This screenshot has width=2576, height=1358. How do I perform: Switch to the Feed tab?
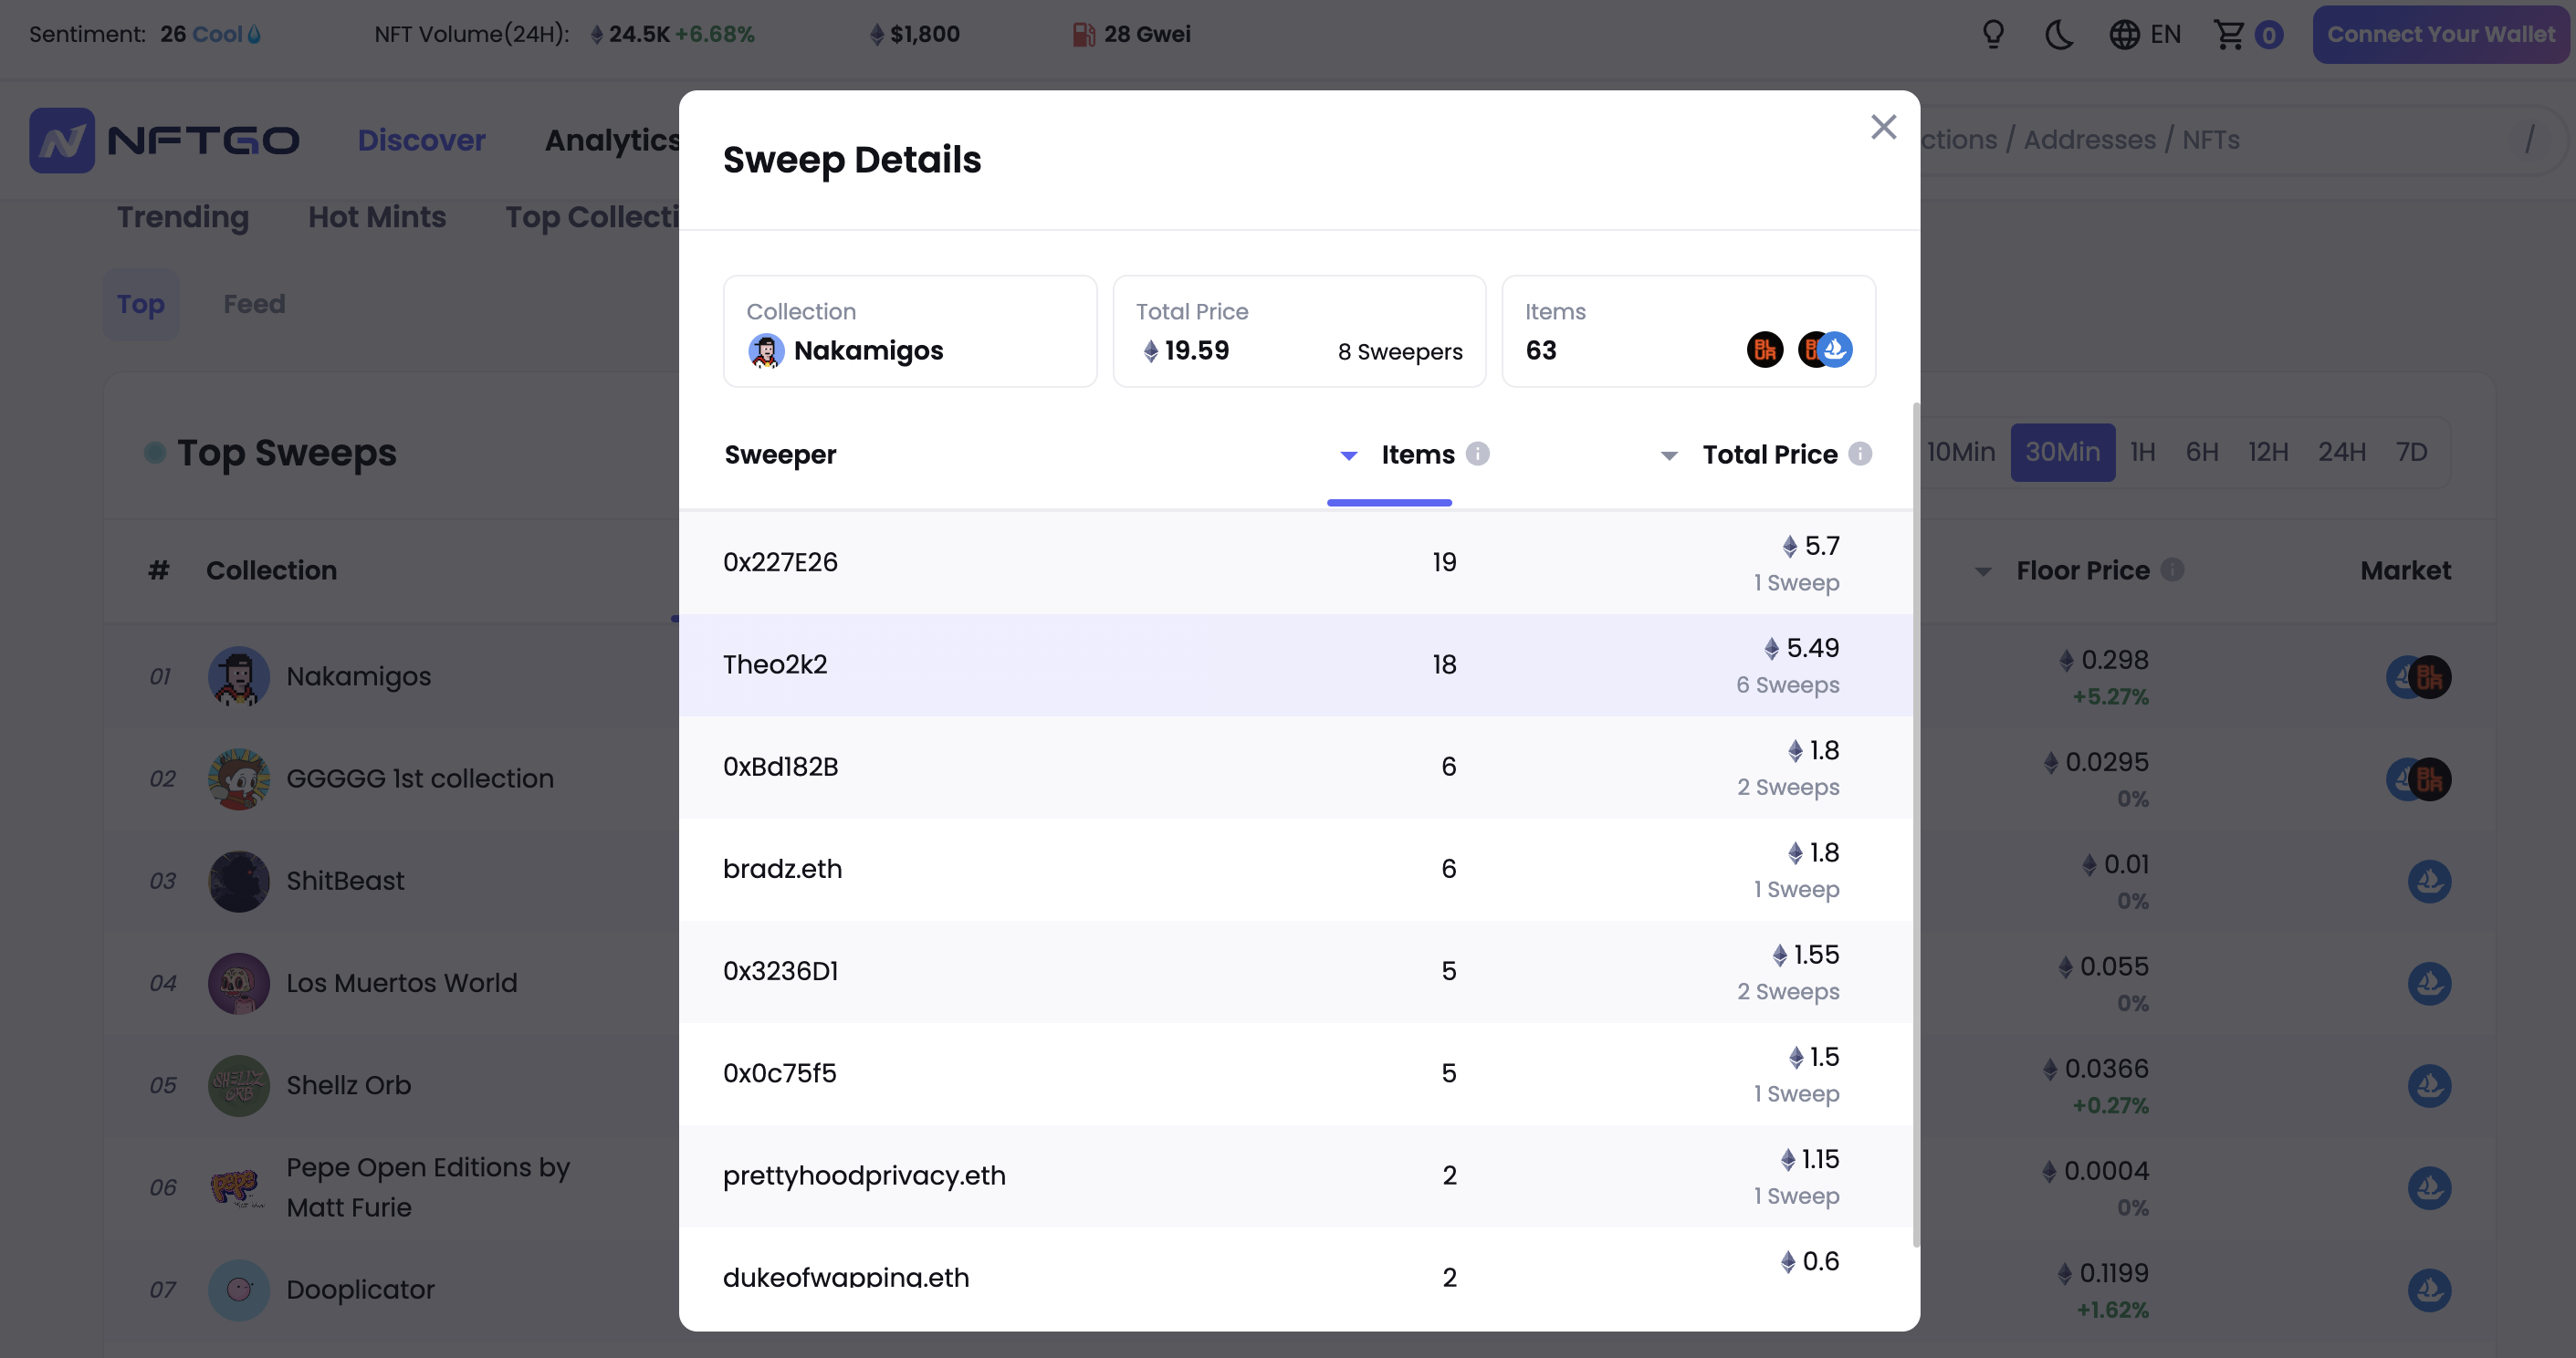(254, 304)
